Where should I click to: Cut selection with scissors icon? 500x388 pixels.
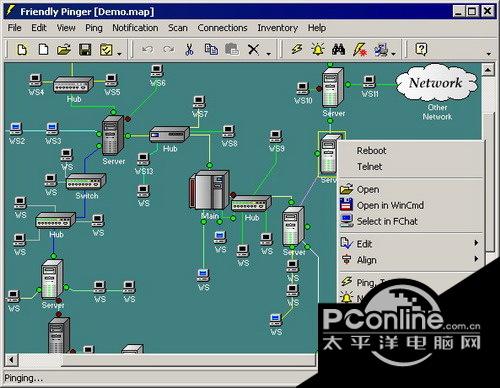tap(190, 50)
